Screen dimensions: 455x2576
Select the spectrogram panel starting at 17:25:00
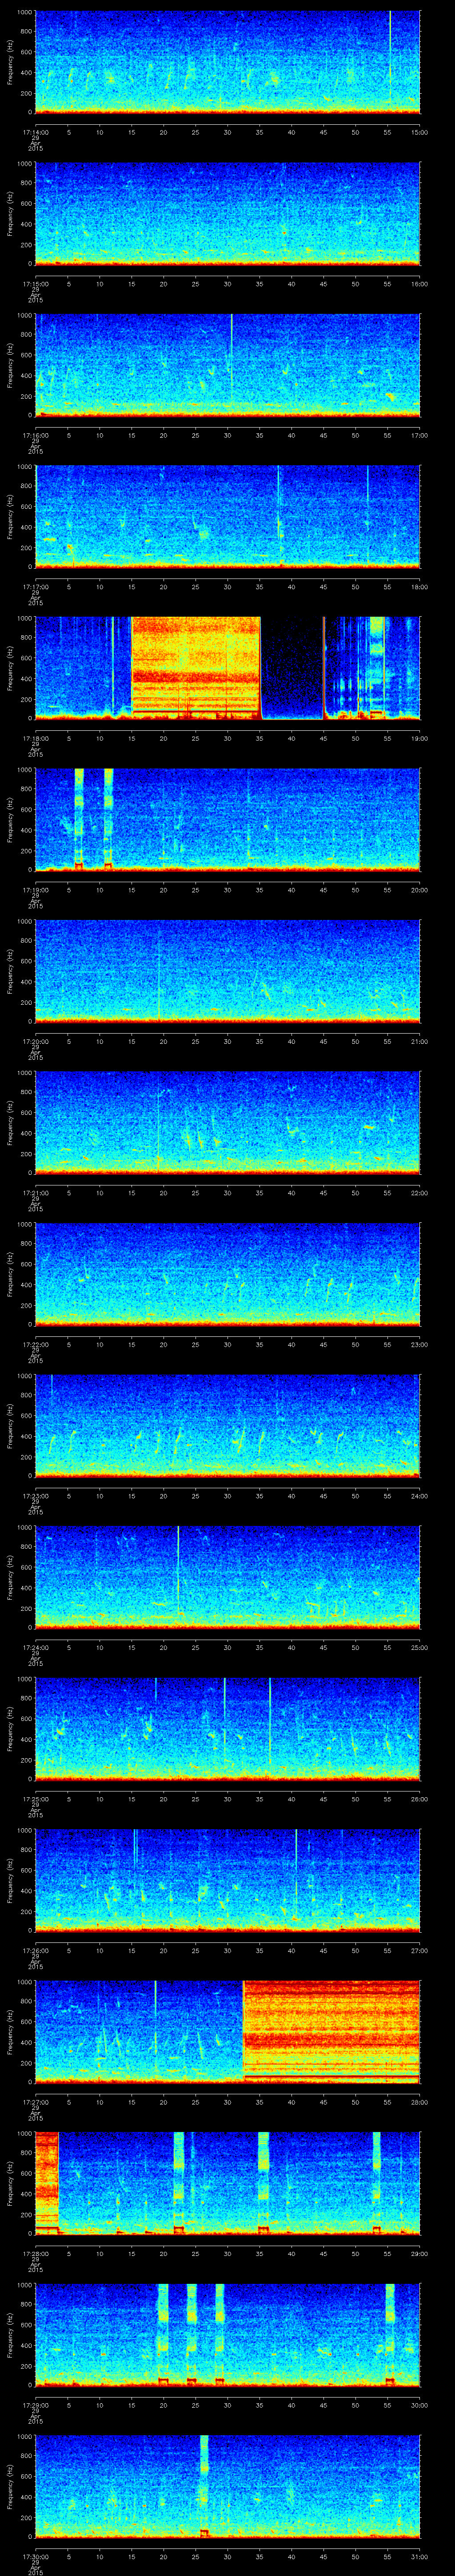click(x=228, y=1729)
